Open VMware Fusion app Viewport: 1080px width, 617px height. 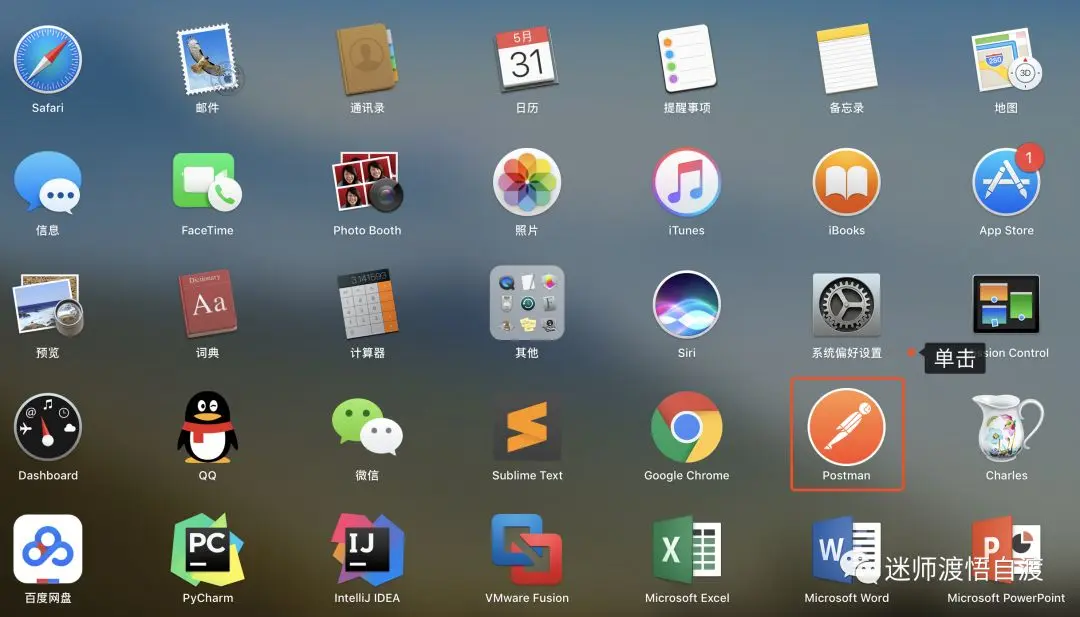point(527,550)
